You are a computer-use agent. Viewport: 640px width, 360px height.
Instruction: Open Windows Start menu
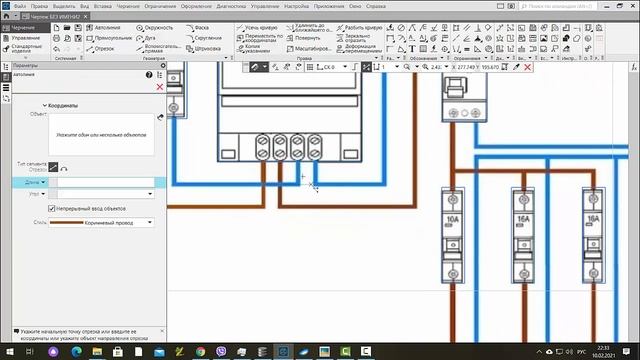point(9,351)
